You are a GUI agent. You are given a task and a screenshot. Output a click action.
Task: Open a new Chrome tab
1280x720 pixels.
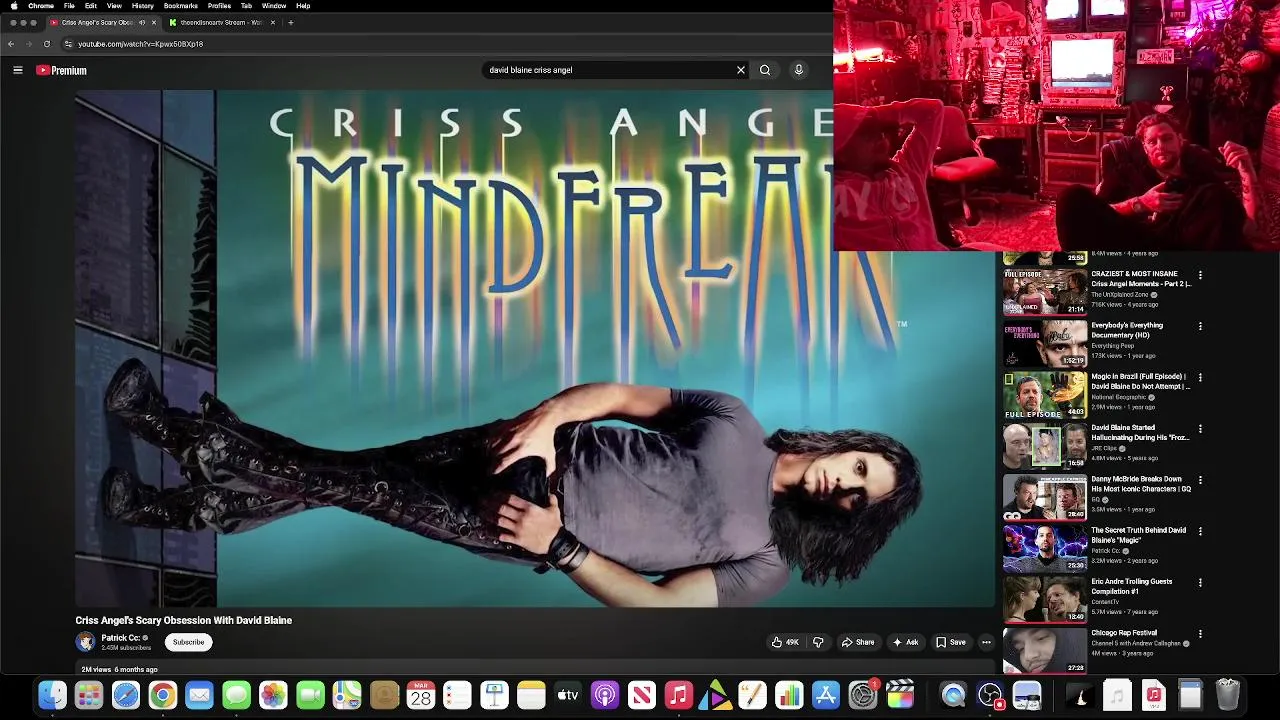click(291, 22)
